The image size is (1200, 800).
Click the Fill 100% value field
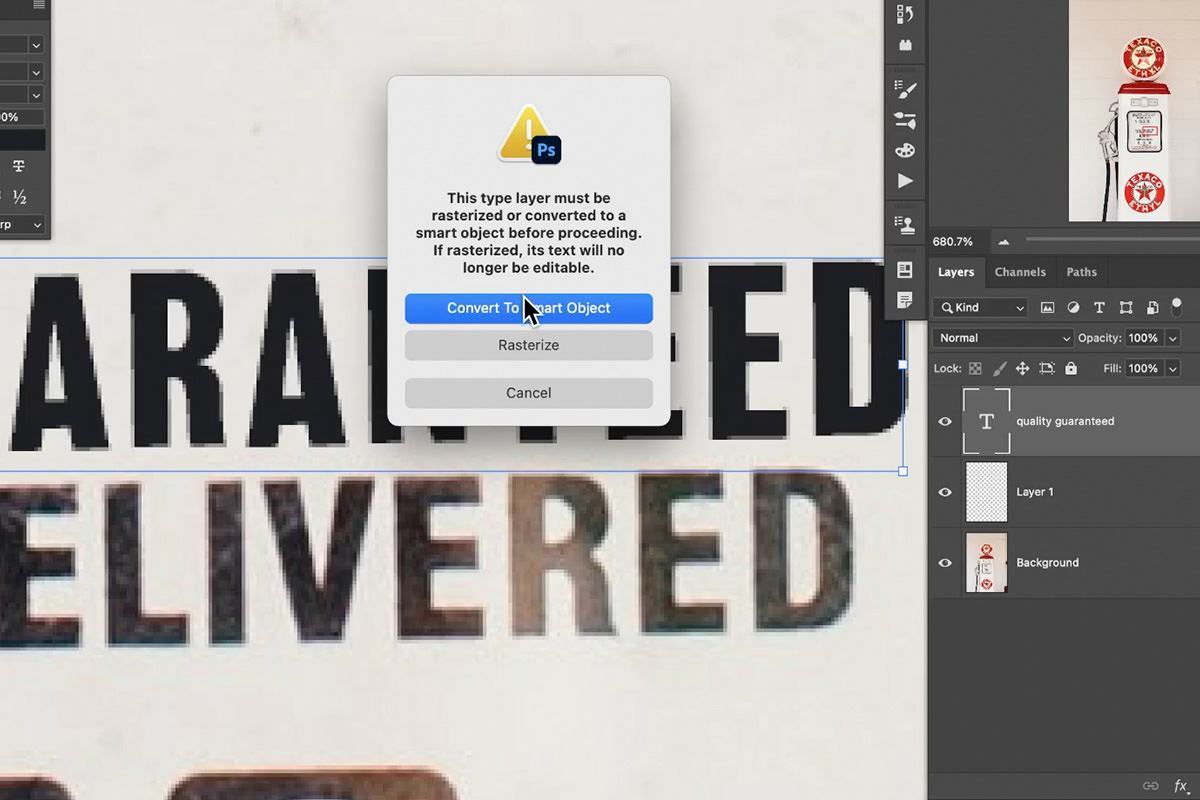tap(1143, 369)
